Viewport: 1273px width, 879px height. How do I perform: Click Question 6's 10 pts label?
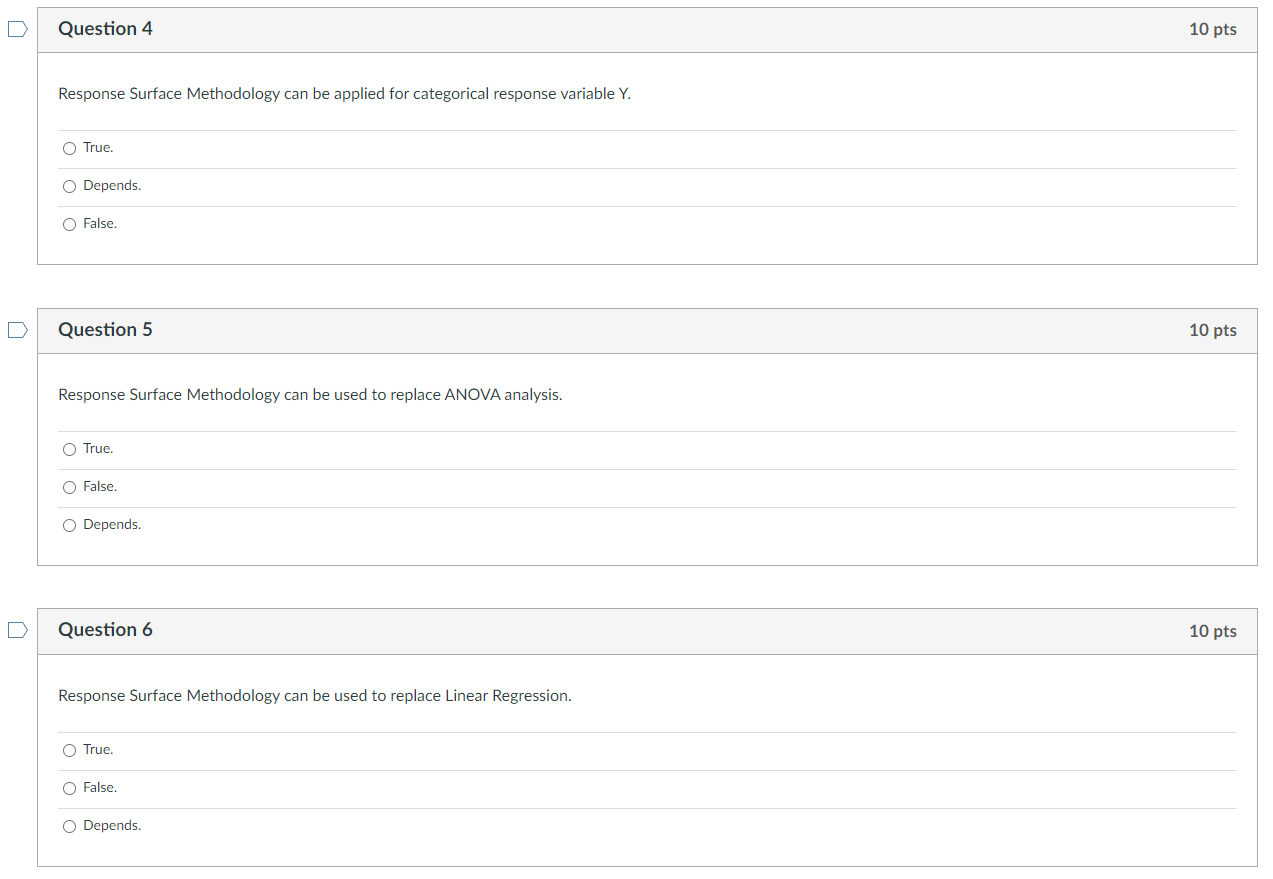(1212, 631)
